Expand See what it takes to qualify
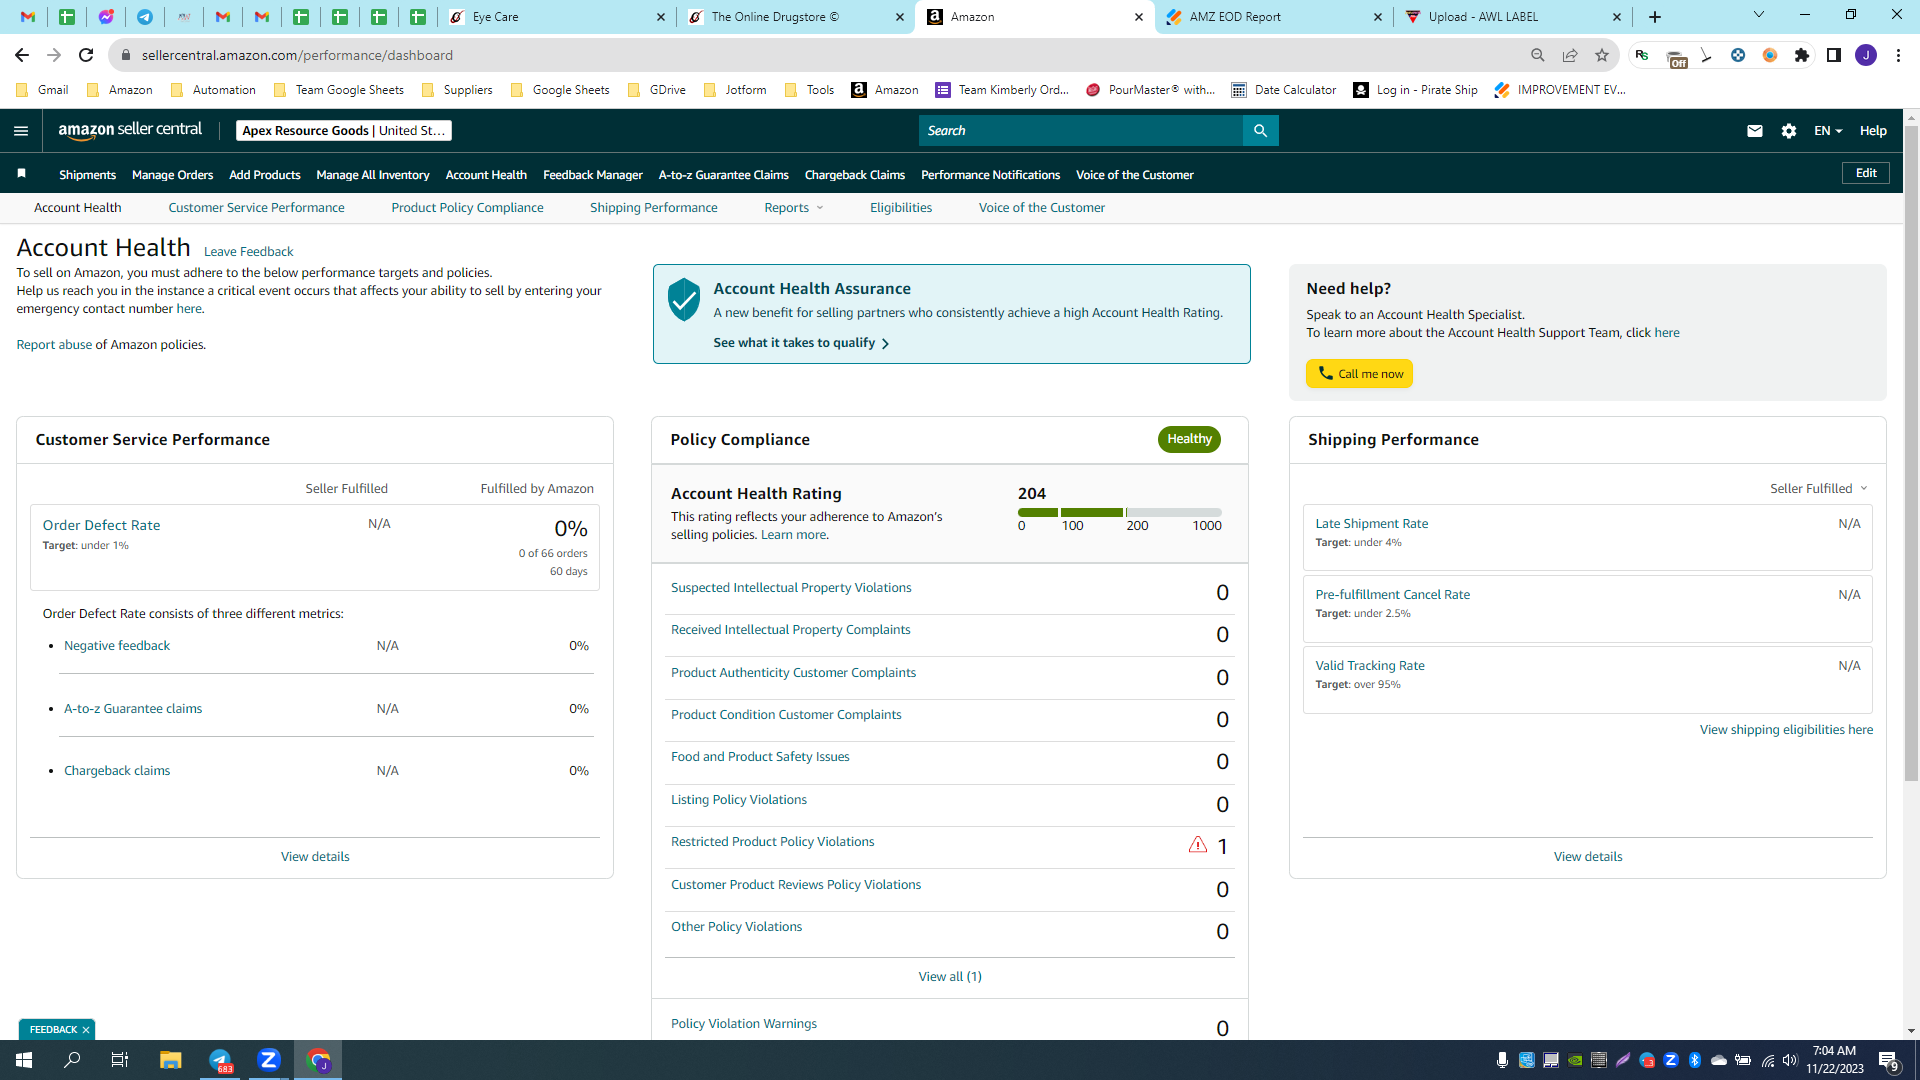The image size is (1920, 1080). [801, 343]
